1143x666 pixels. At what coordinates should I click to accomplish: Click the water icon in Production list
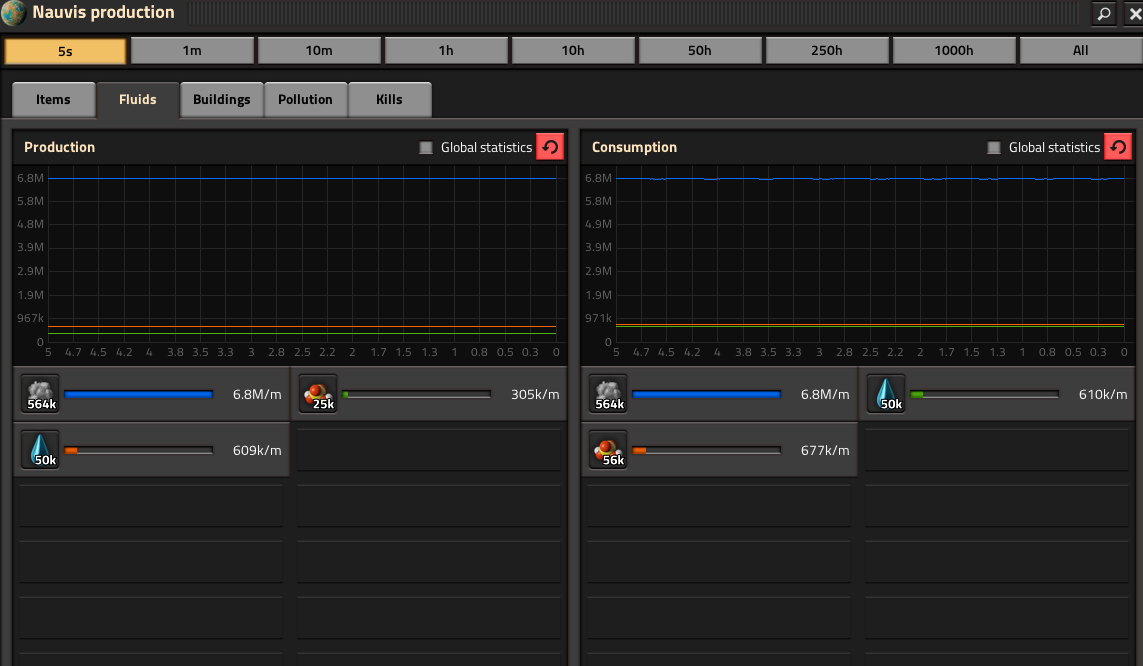(x=40, y=450)
